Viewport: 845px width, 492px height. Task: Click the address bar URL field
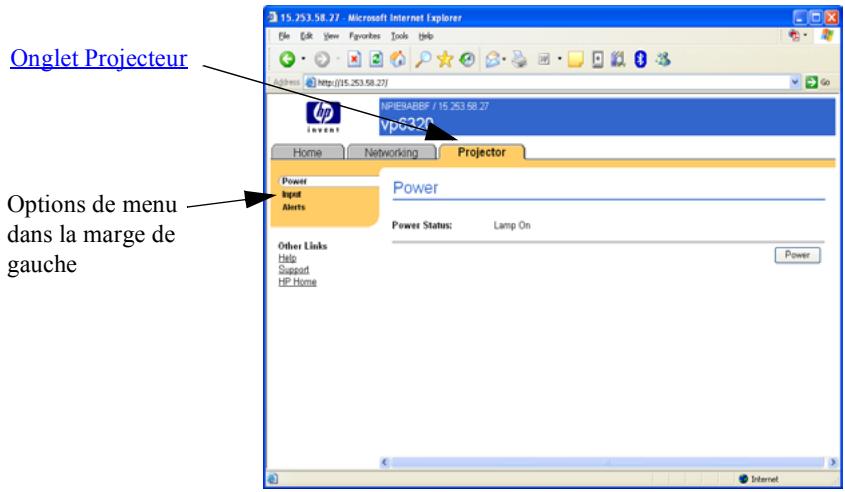pos(546,82)
